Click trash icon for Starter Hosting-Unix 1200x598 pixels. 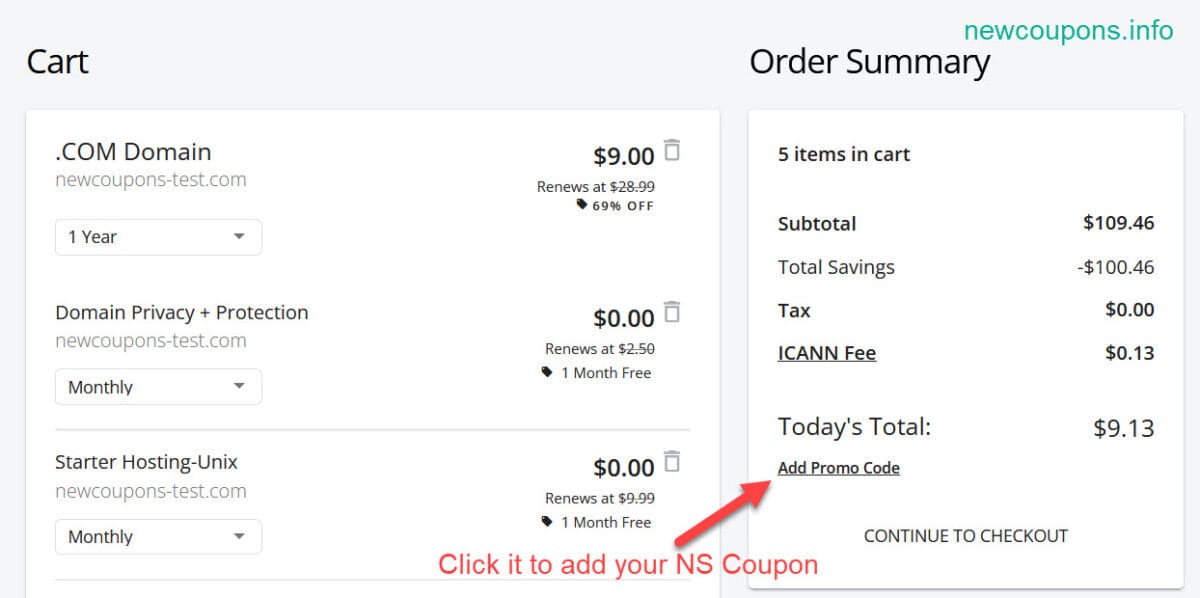tap(672, 461)
